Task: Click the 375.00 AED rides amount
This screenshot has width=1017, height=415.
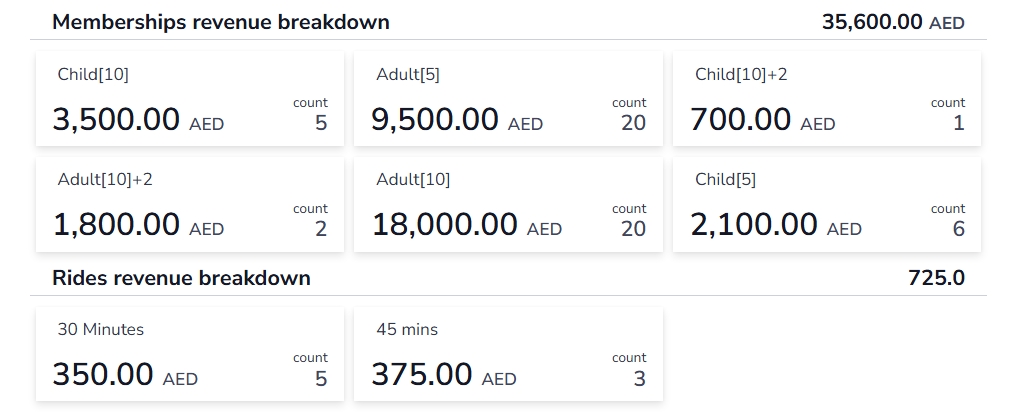Action: [444, 375]
